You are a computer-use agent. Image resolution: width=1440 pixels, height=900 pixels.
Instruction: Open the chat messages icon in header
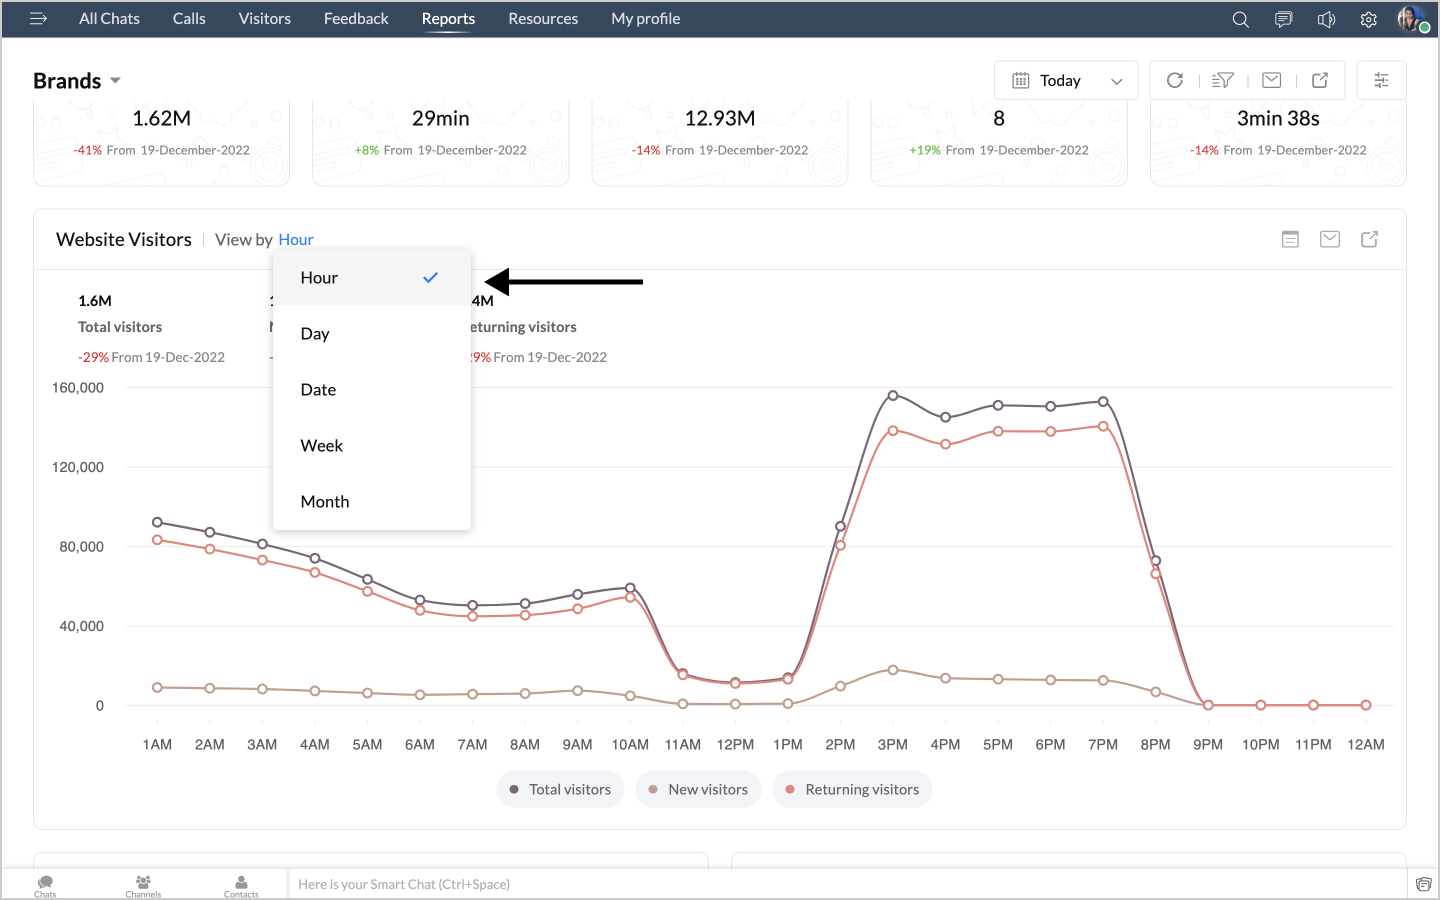tap(1284, 19)
